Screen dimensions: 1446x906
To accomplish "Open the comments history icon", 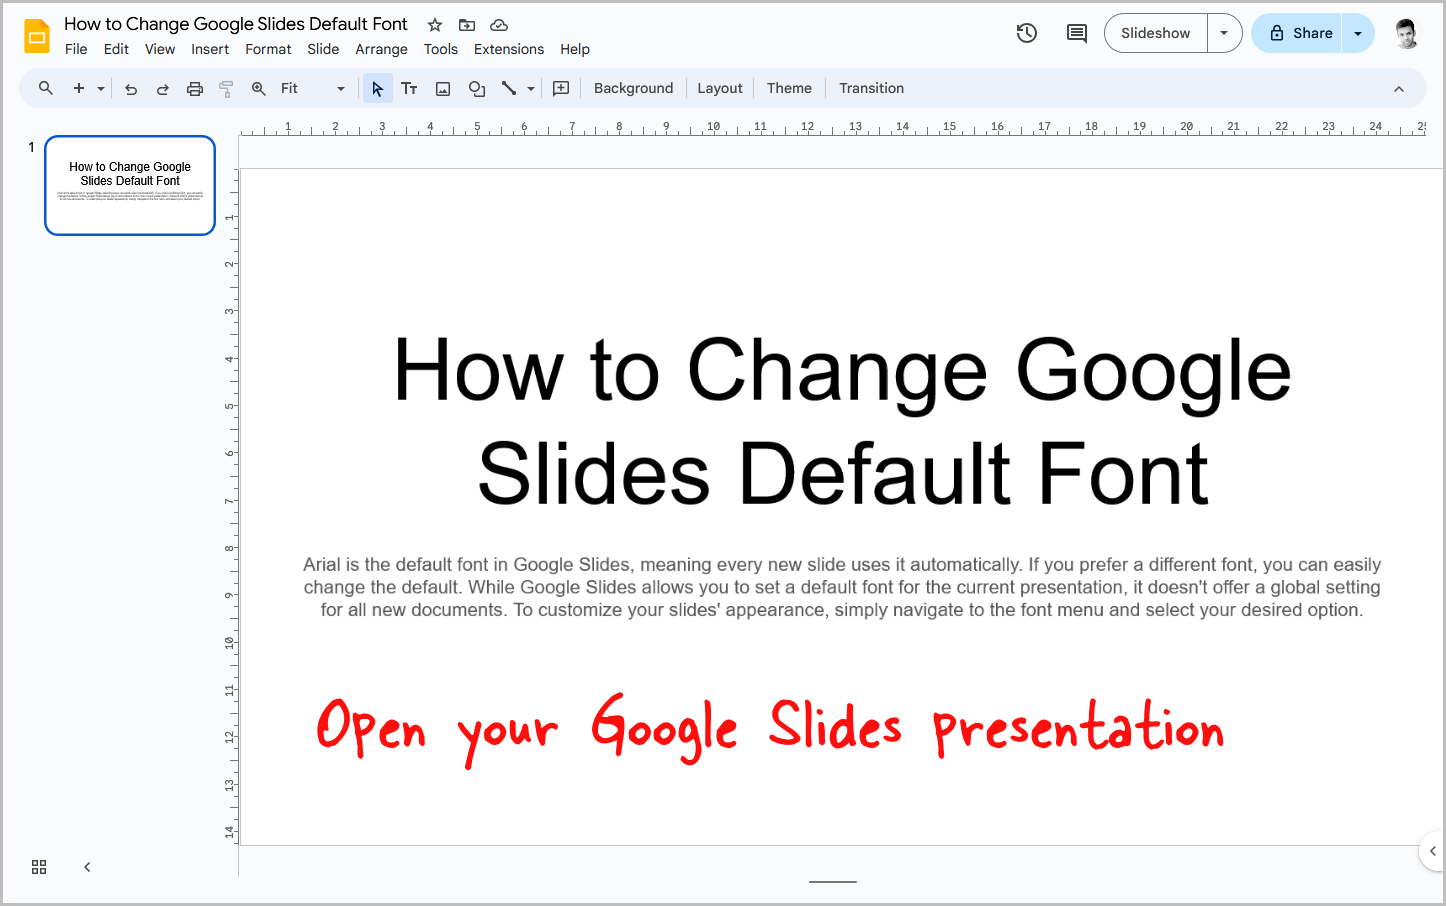I will coord(1077,33).
